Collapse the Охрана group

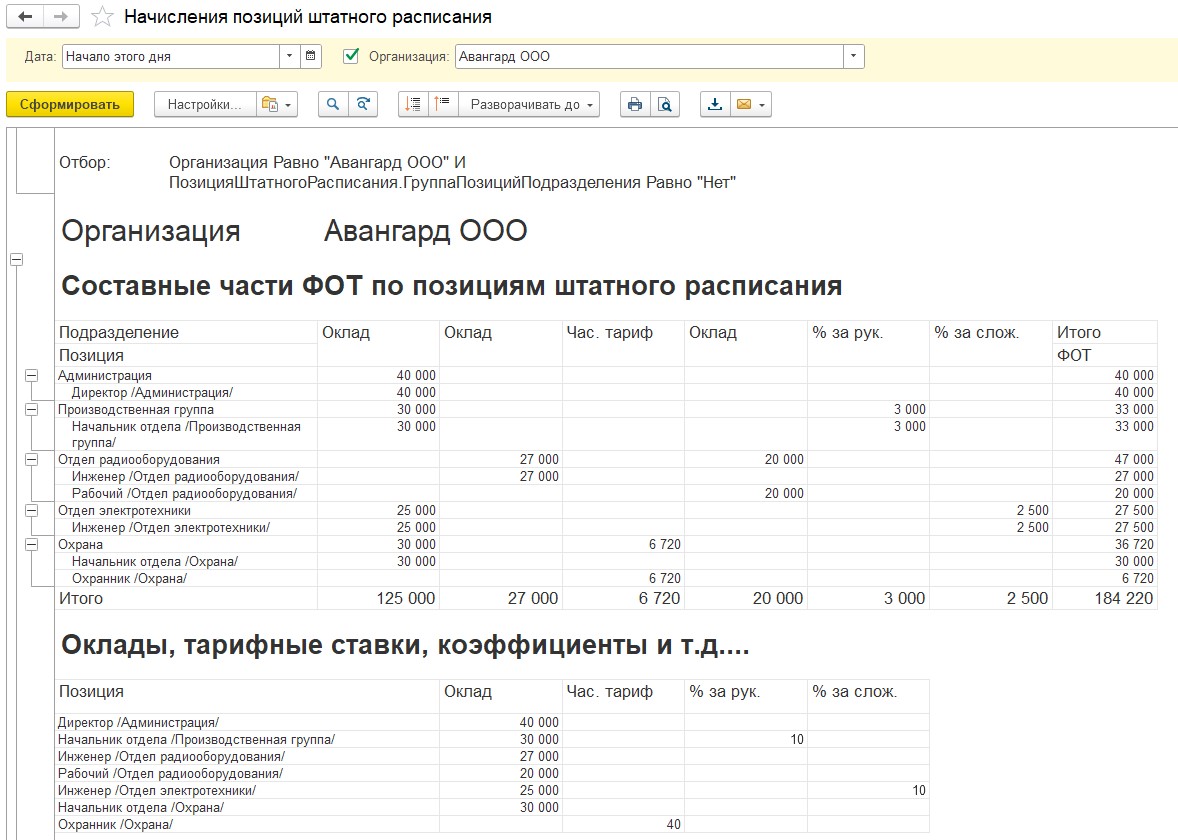point(32,545)
